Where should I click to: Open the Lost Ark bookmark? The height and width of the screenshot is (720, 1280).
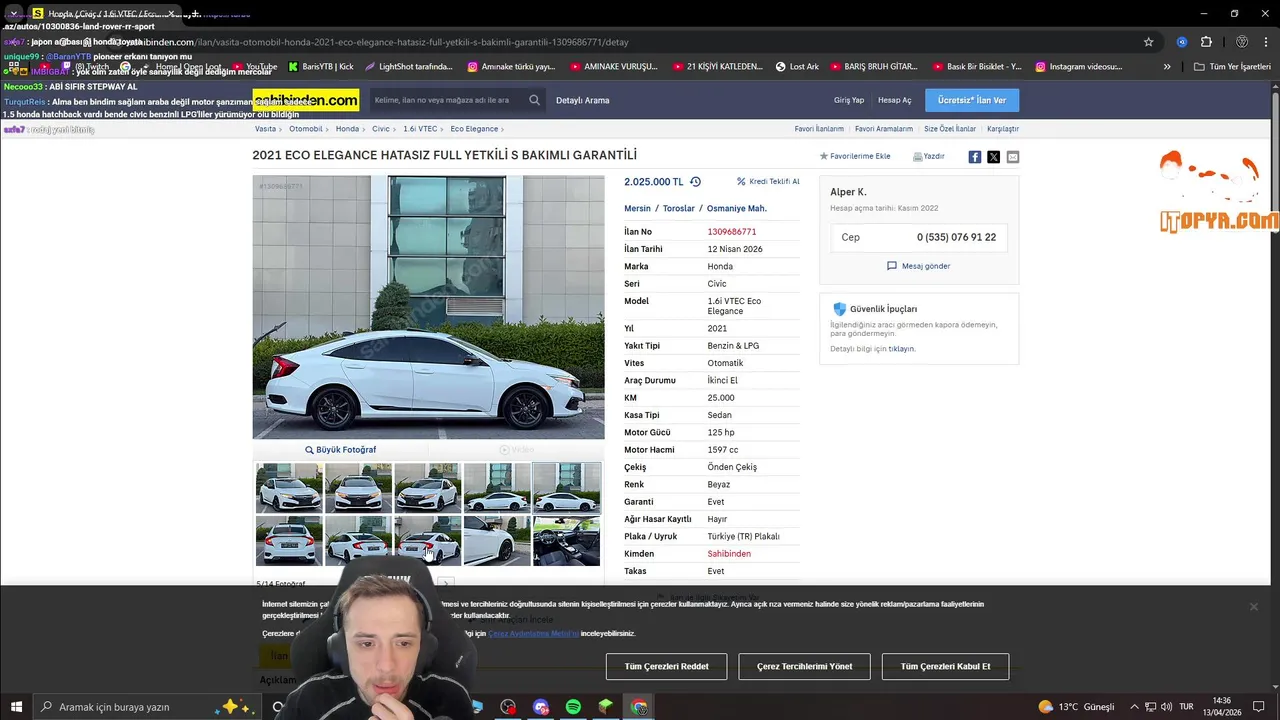pos(797,67)
